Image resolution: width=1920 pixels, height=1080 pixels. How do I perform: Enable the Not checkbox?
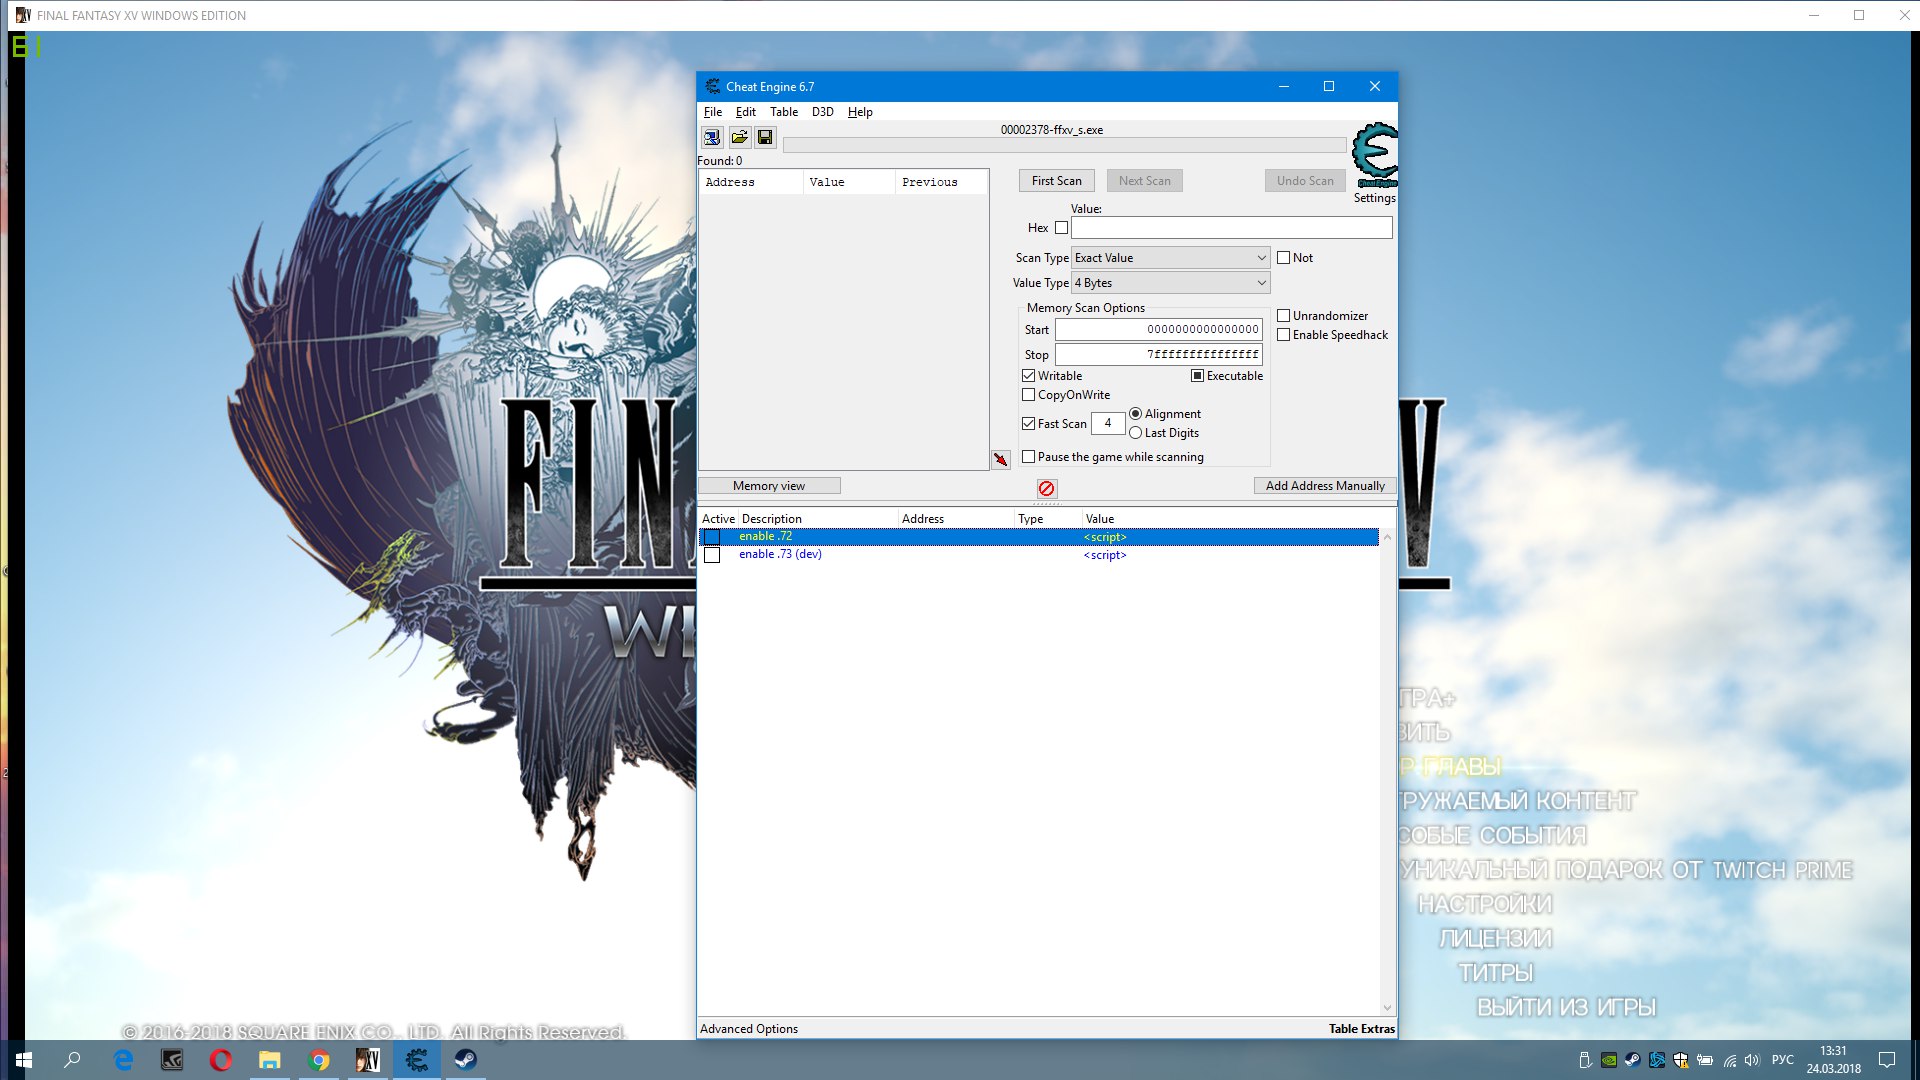[x=1283, y=258]
